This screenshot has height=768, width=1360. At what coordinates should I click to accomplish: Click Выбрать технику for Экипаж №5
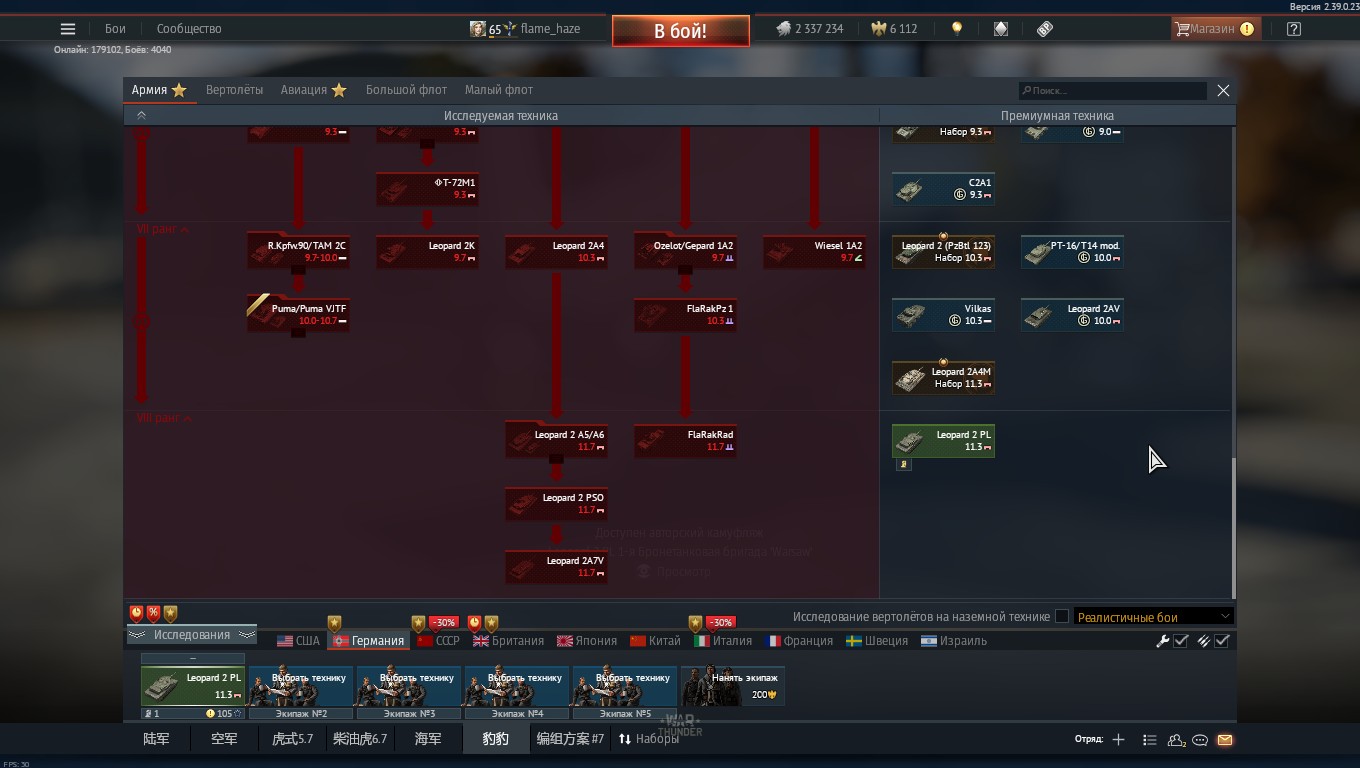(625, 686)
